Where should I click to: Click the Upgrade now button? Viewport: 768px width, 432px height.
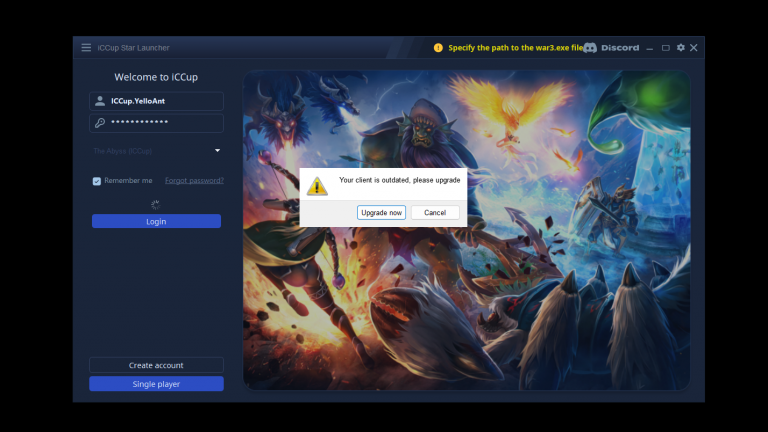coord(381,213)
